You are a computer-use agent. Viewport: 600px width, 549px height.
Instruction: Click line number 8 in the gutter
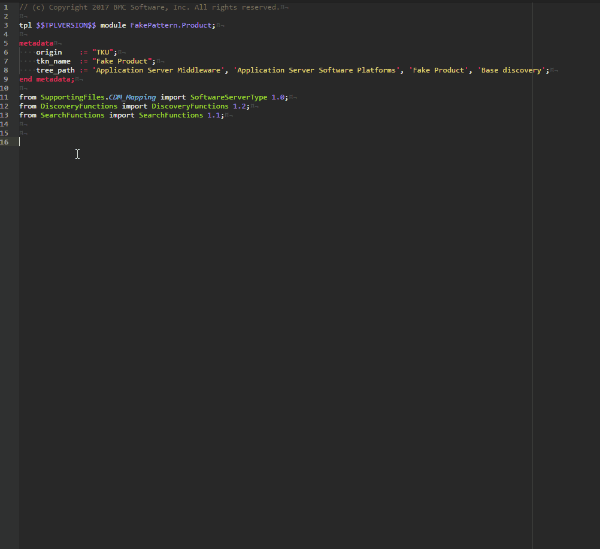tap(6, 70)
